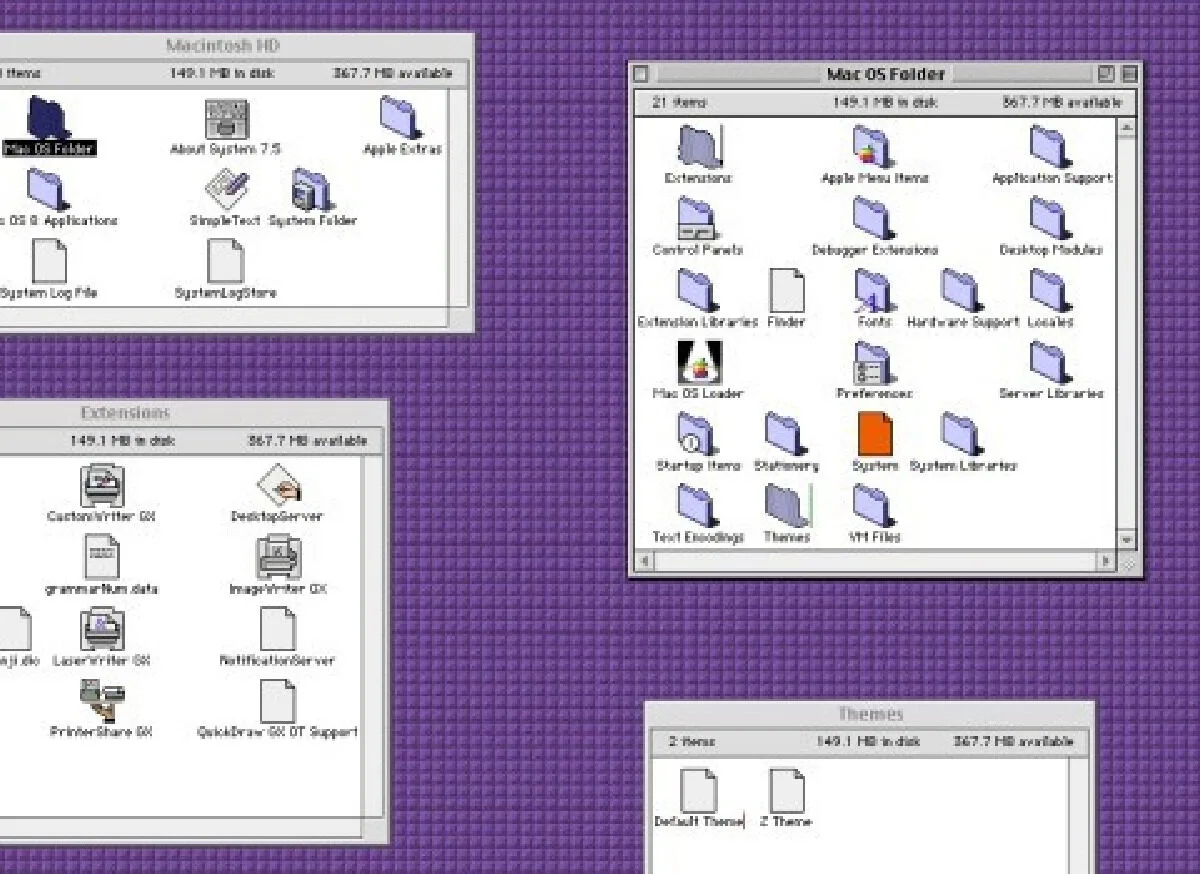This screenshot has width=1200, height=874.
Task: Select the Startup Items folder
Action: coord(698,435)
